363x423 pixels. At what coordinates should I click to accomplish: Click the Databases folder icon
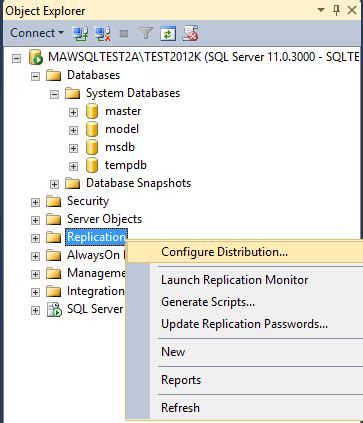pyautogui.click(x=53, y=75)
